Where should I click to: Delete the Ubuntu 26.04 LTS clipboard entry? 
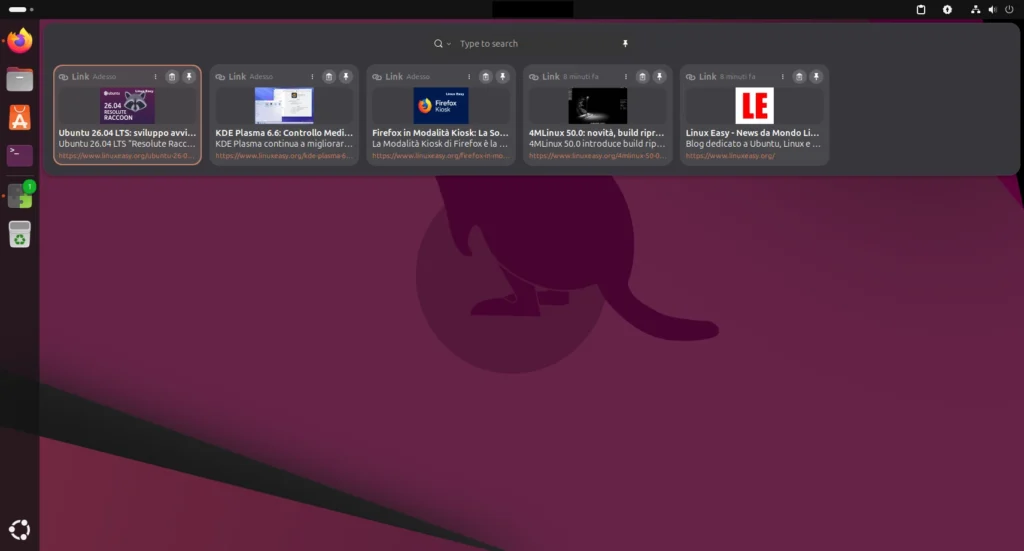point(171,77)
